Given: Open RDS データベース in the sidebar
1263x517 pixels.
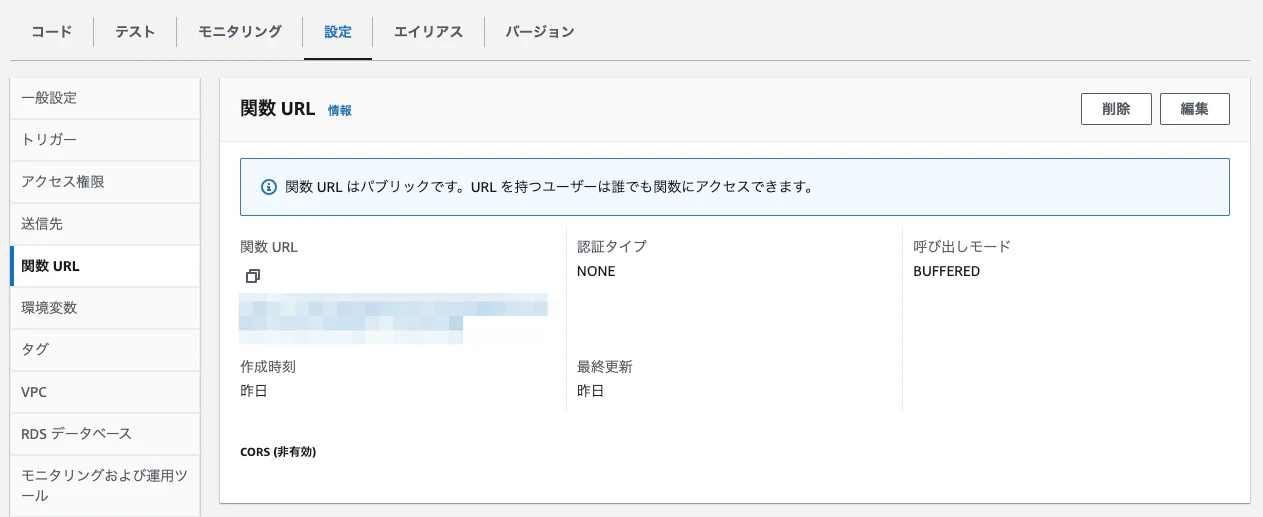Looking at the screenshot, I should (x=105, y=434).
